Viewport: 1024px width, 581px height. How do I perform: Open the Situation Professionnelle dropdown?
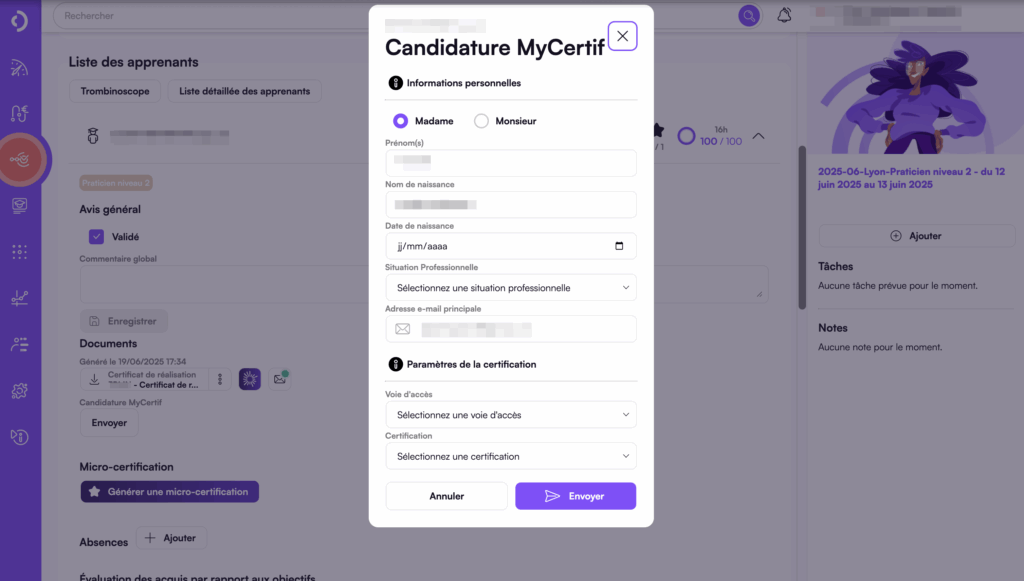[510, 288]
